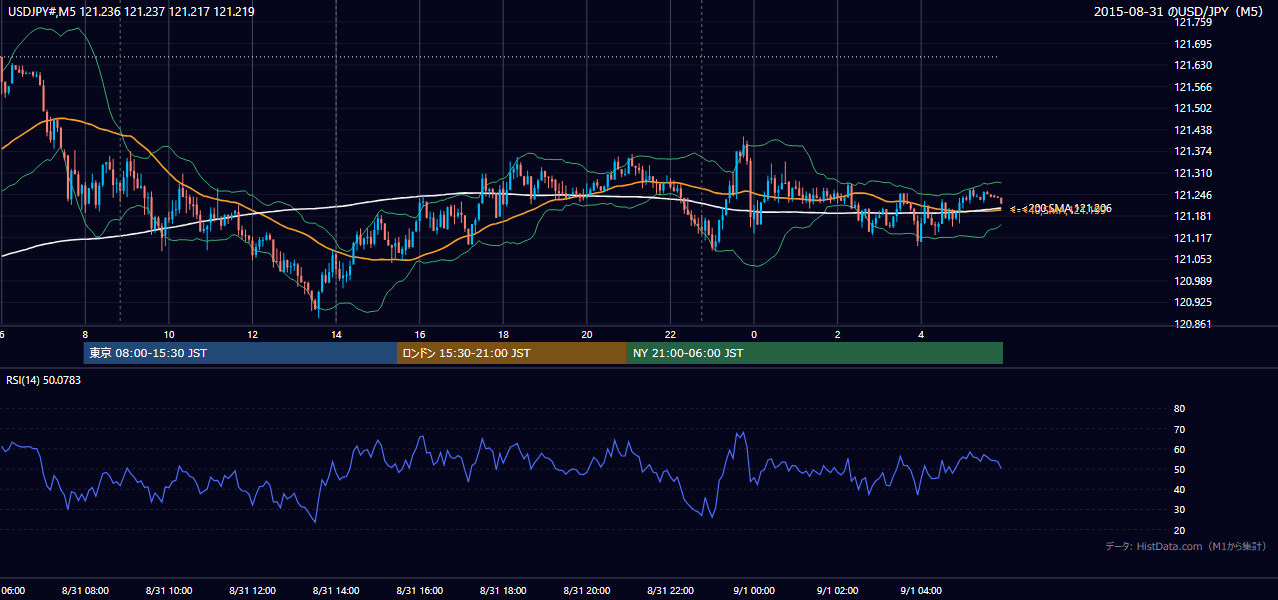Click price axis value 121.759

tap(1192, 23)
